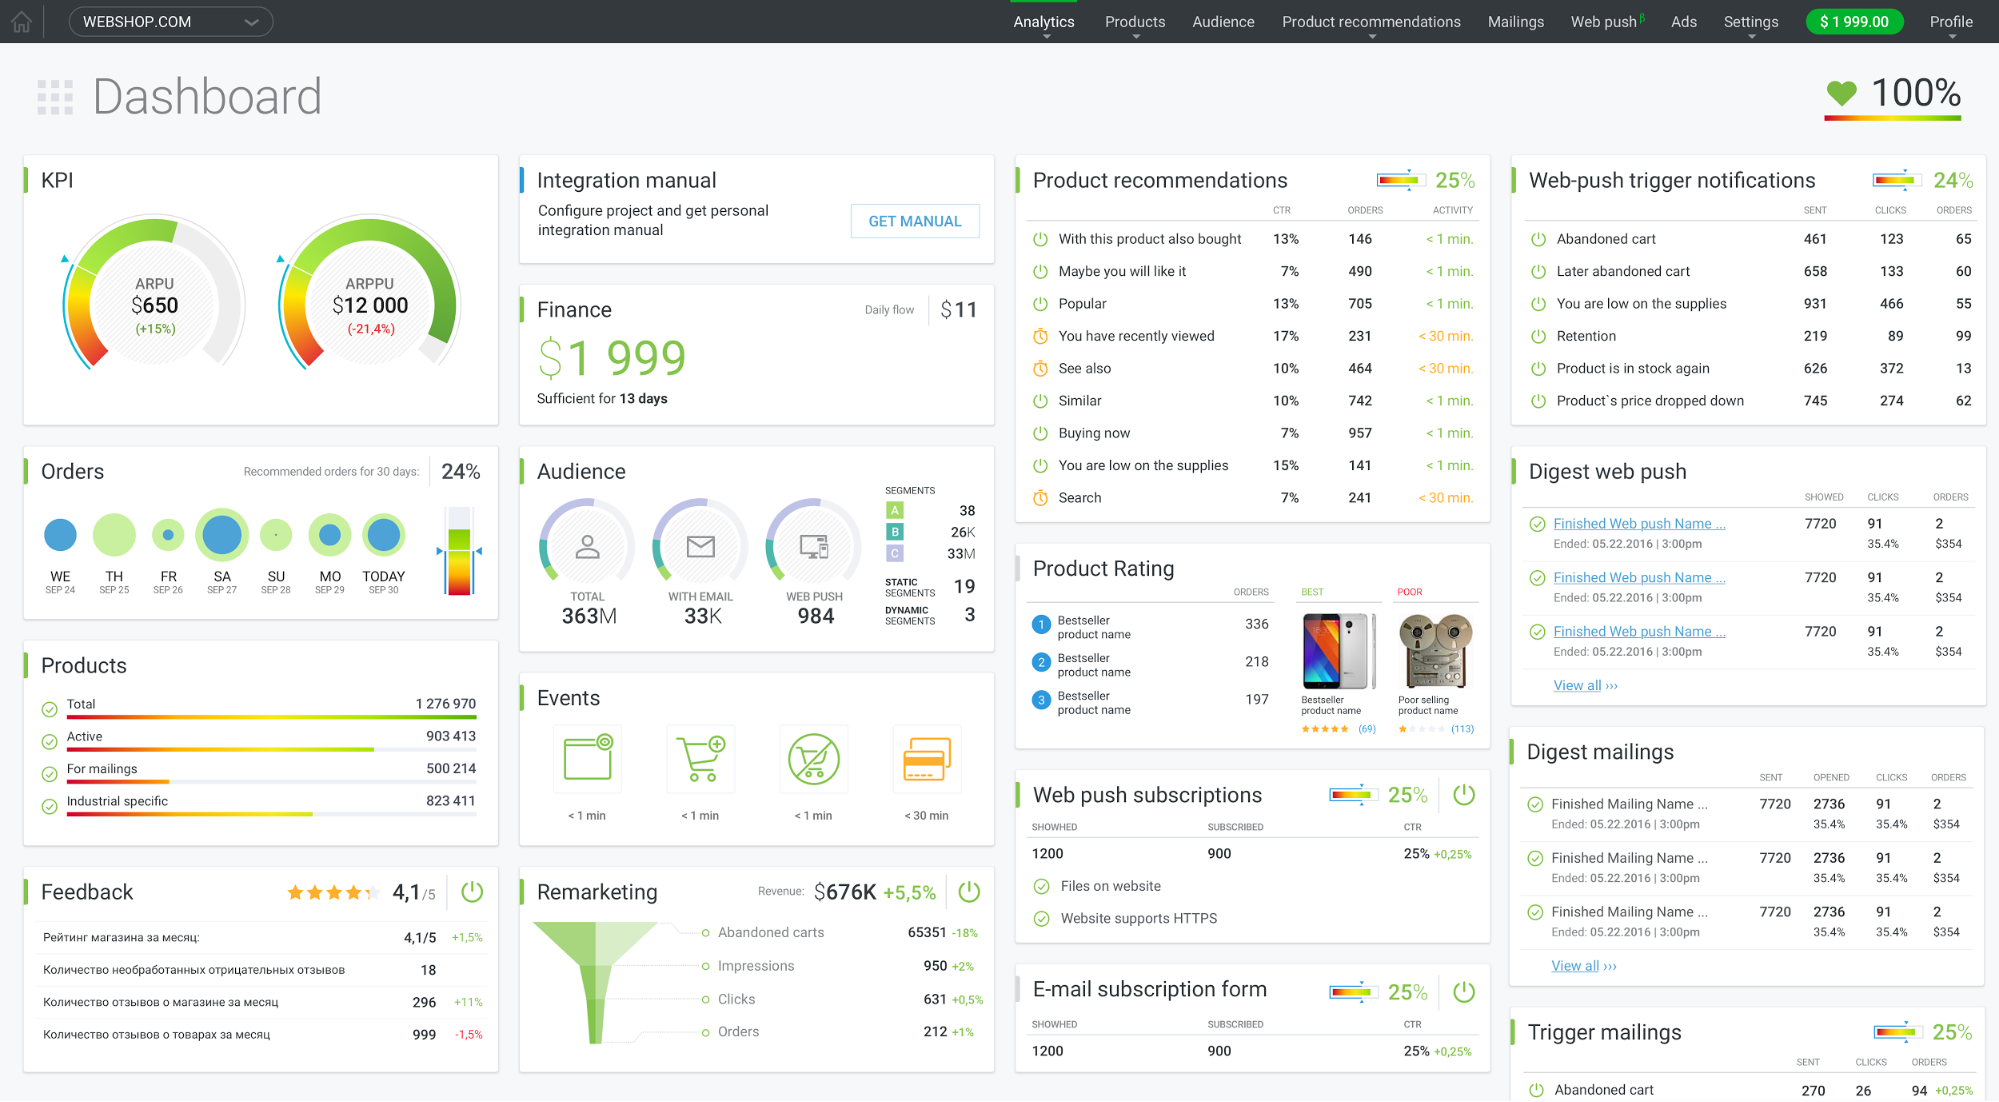This screenshot has height=1102, width=1999.
Task: Click the abandoned cart event icon
Action: (x=813, y=759)
